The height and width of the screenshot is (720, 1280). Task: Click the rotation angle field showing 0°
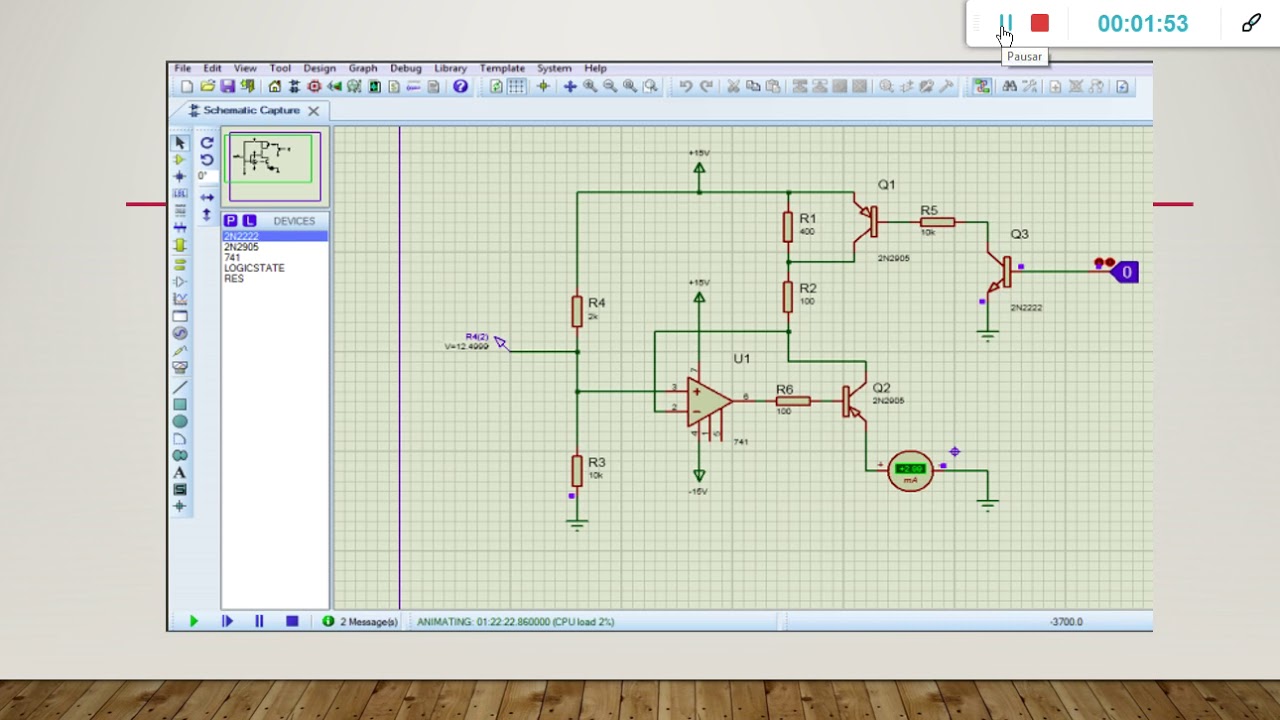click(206, 176)
